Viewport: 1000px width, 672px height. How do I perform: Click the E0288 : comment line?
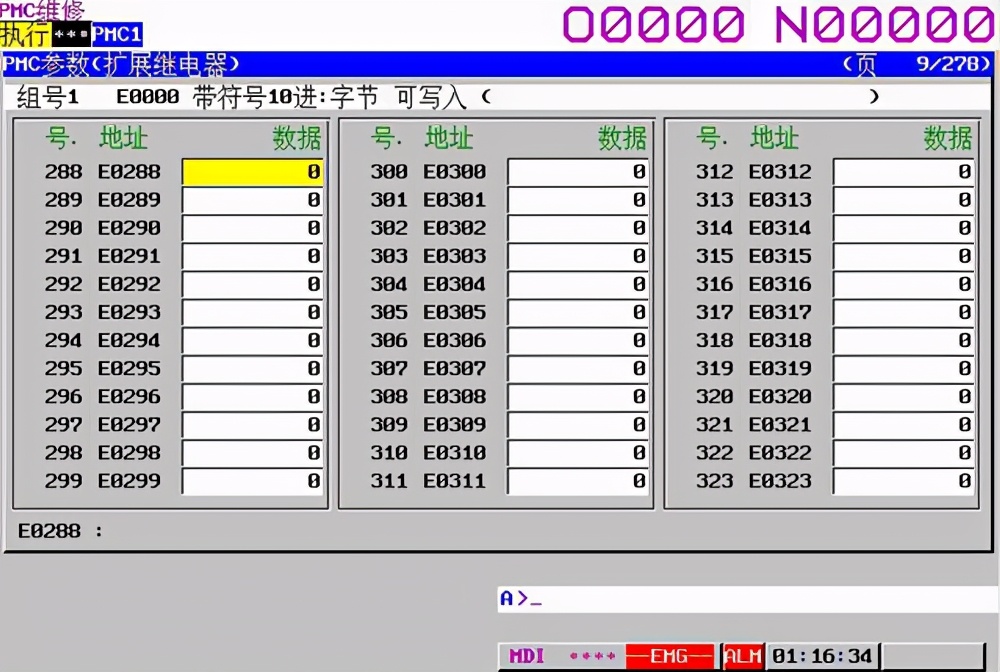60,531
